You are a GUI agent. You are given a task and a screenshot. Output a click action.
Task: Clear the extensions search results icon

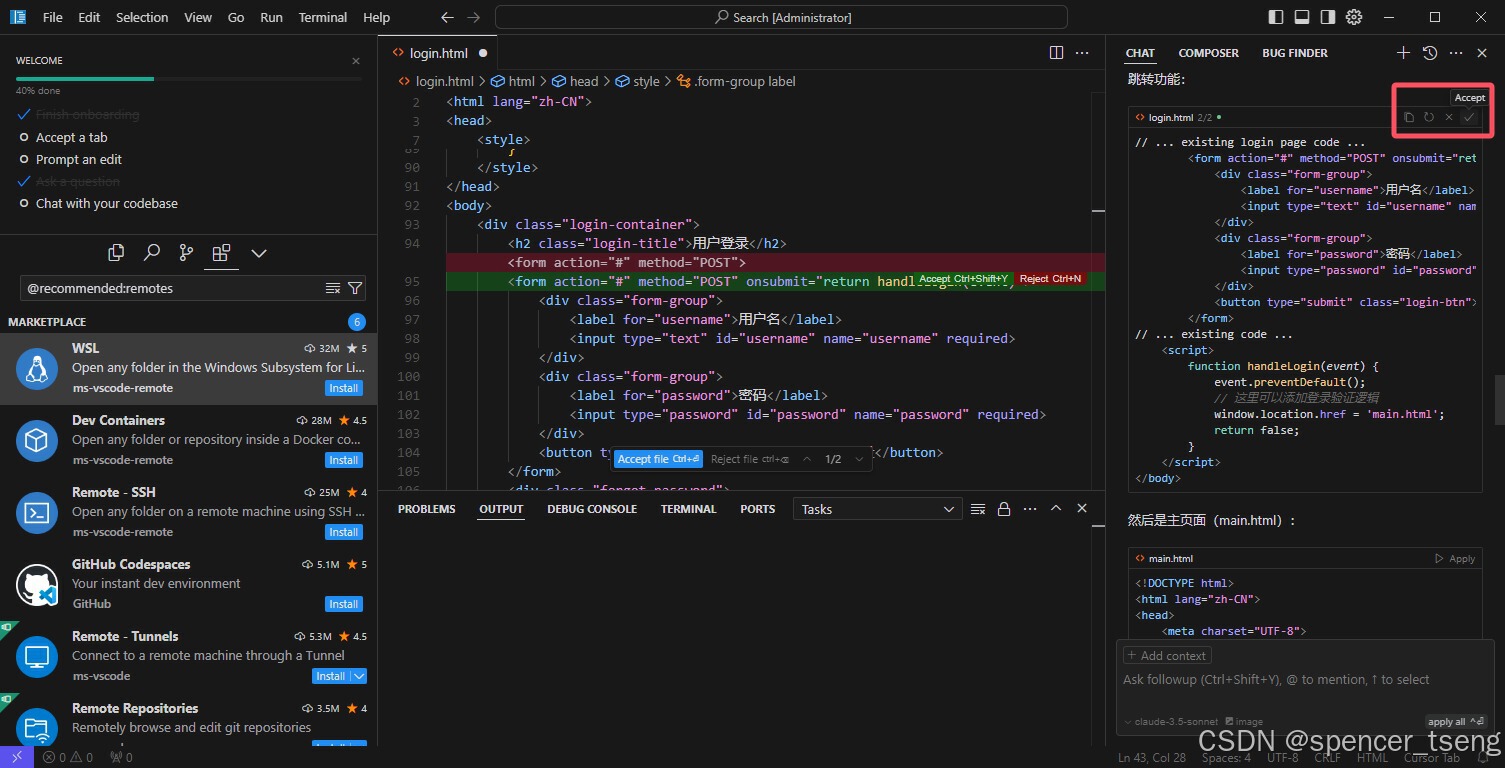click(x=333, y=288)
